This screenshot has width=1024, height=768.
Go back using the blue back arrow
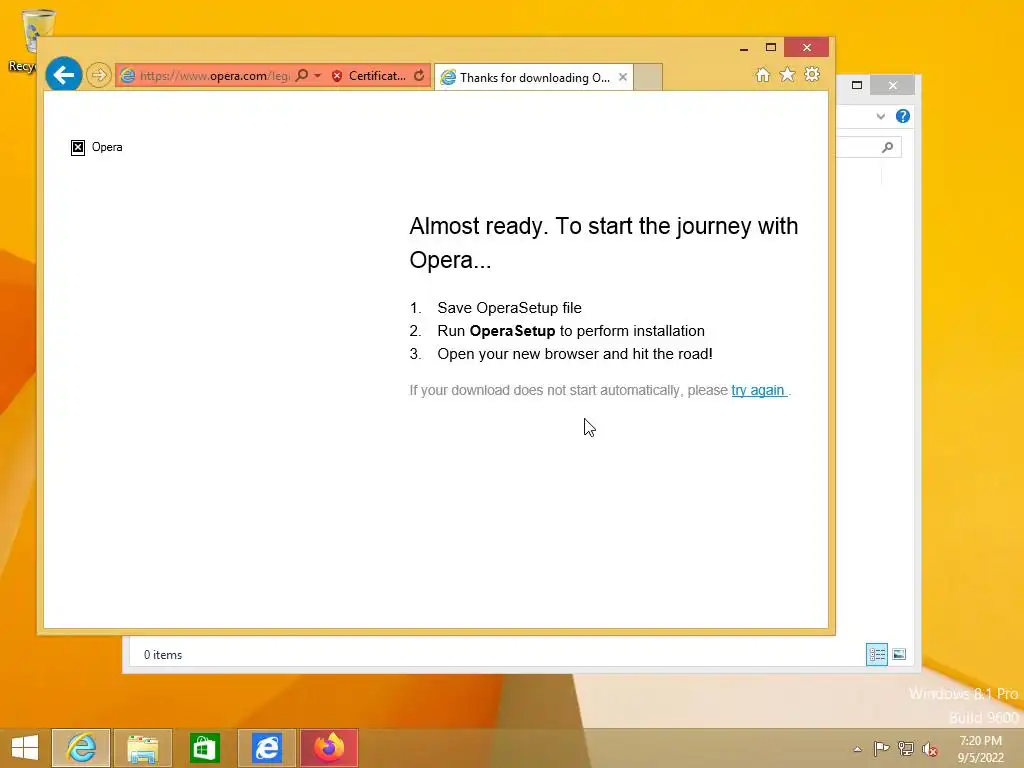pos(64,74)
